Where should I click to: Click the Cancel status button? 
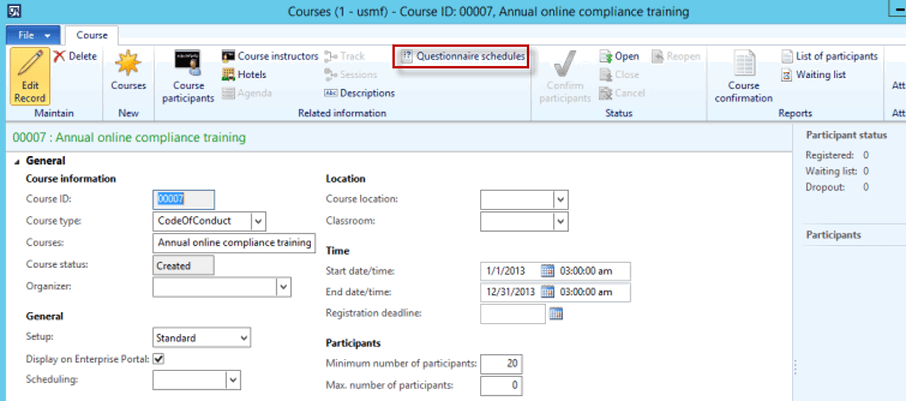click(622, 93)
